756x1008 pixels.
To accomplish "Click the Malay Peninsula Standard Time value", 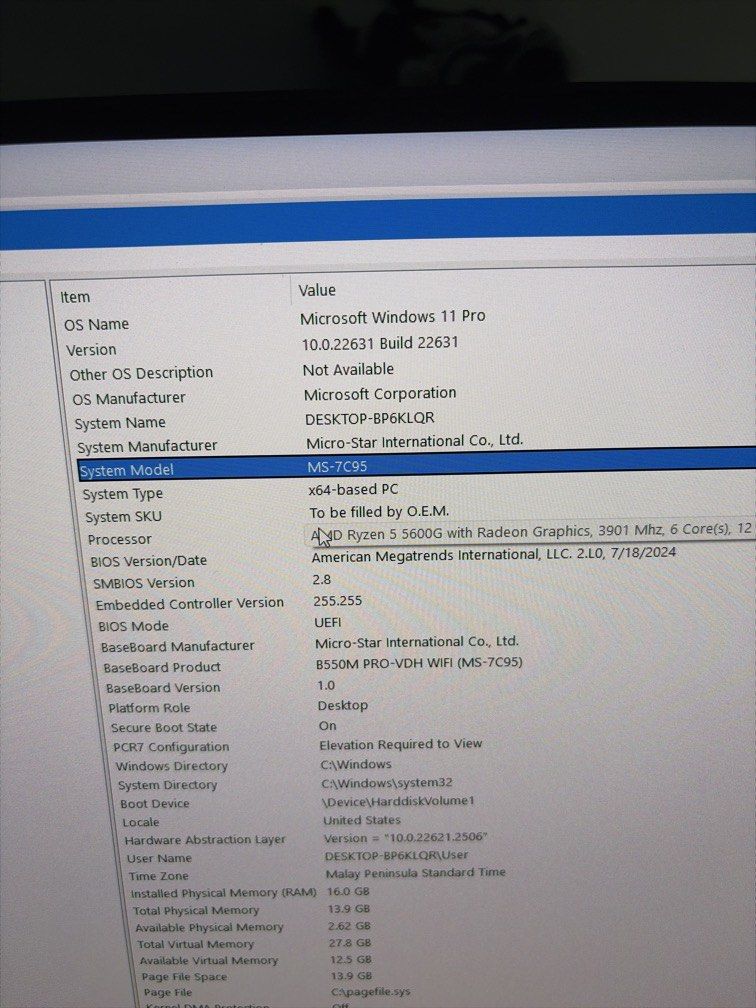I will point(415,873).
